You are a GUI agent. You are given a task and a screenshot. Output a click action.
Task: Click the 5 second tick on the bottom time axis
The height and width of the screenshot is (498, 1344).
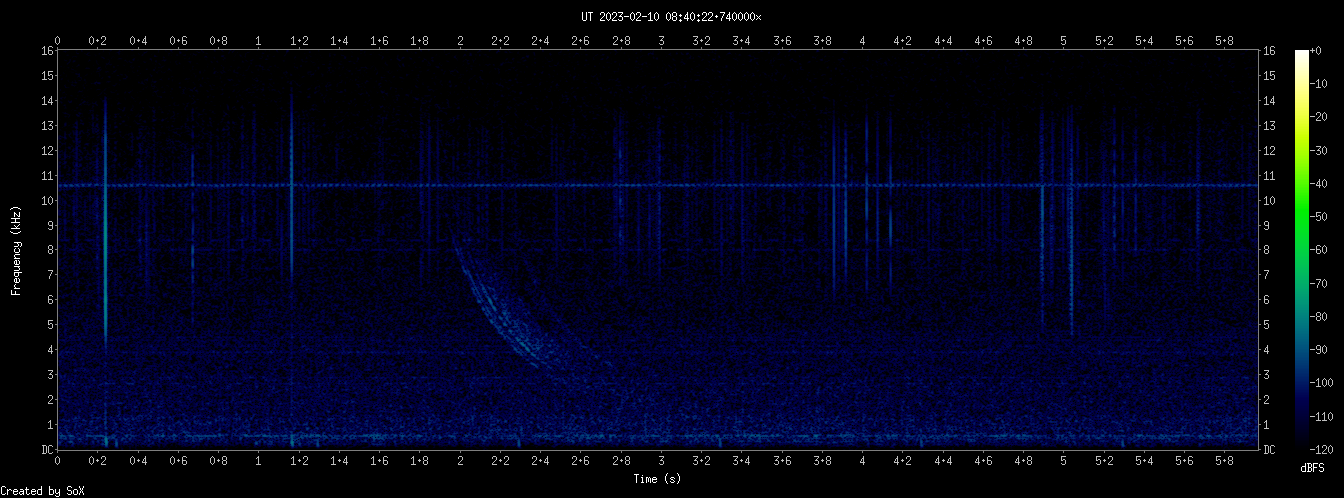click(1064, 461)
